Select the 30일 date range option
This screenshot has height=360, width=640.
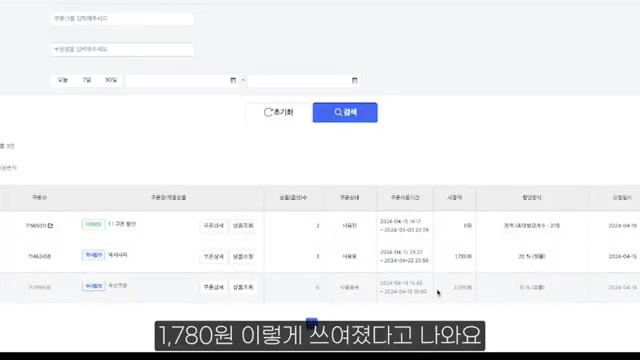tap(111, 80)
